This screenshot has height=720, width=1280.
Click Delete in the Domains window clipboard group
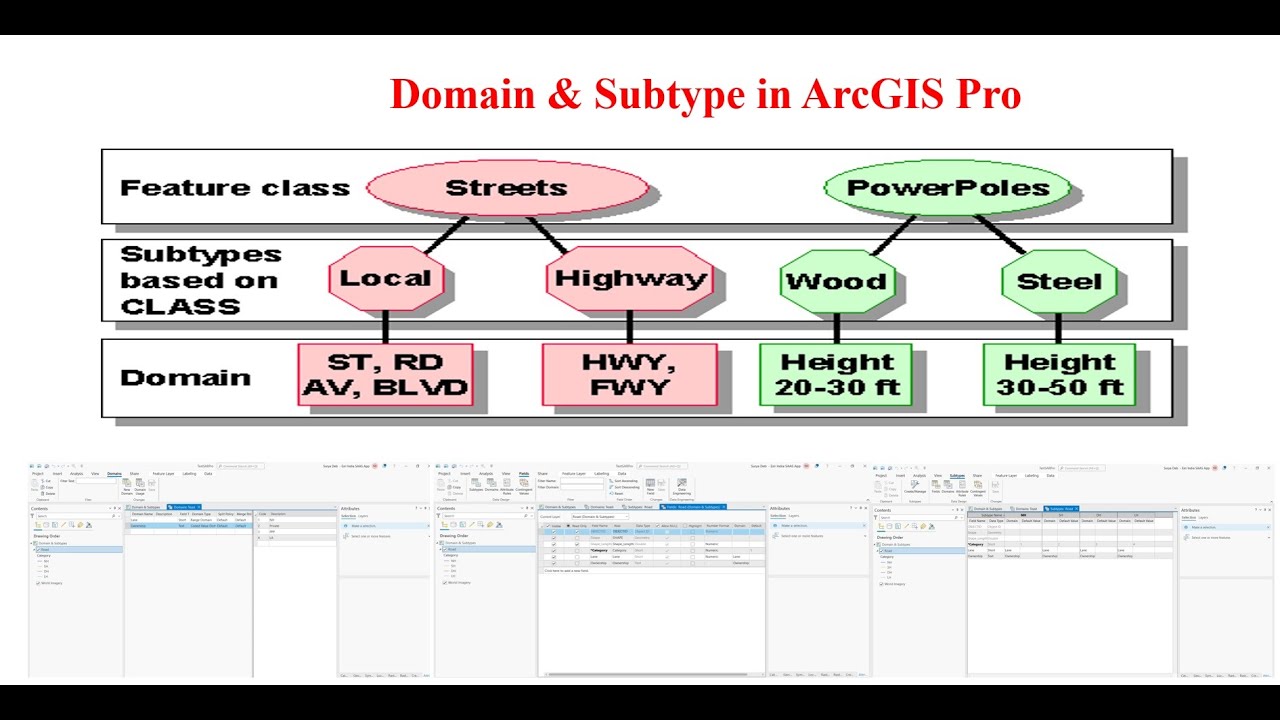click(48, 493)
